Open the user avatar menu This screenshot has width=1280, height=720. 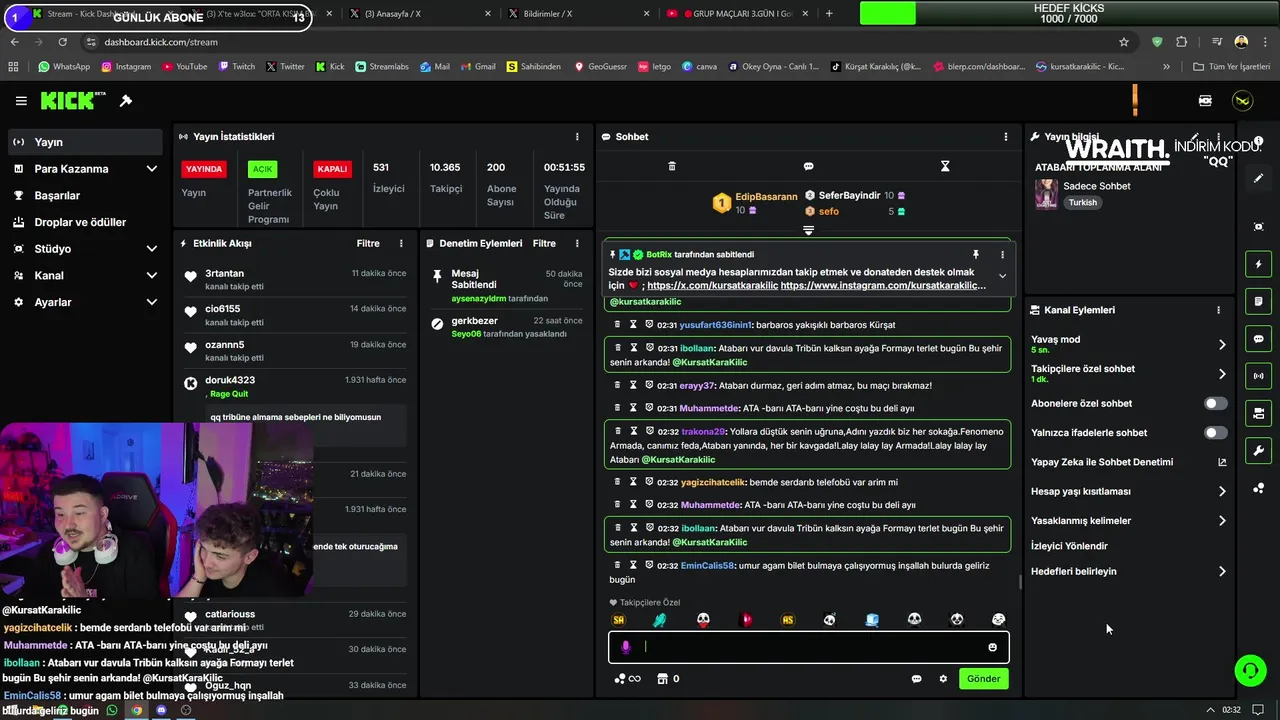pyautogui.click(x=1242, y=101)
